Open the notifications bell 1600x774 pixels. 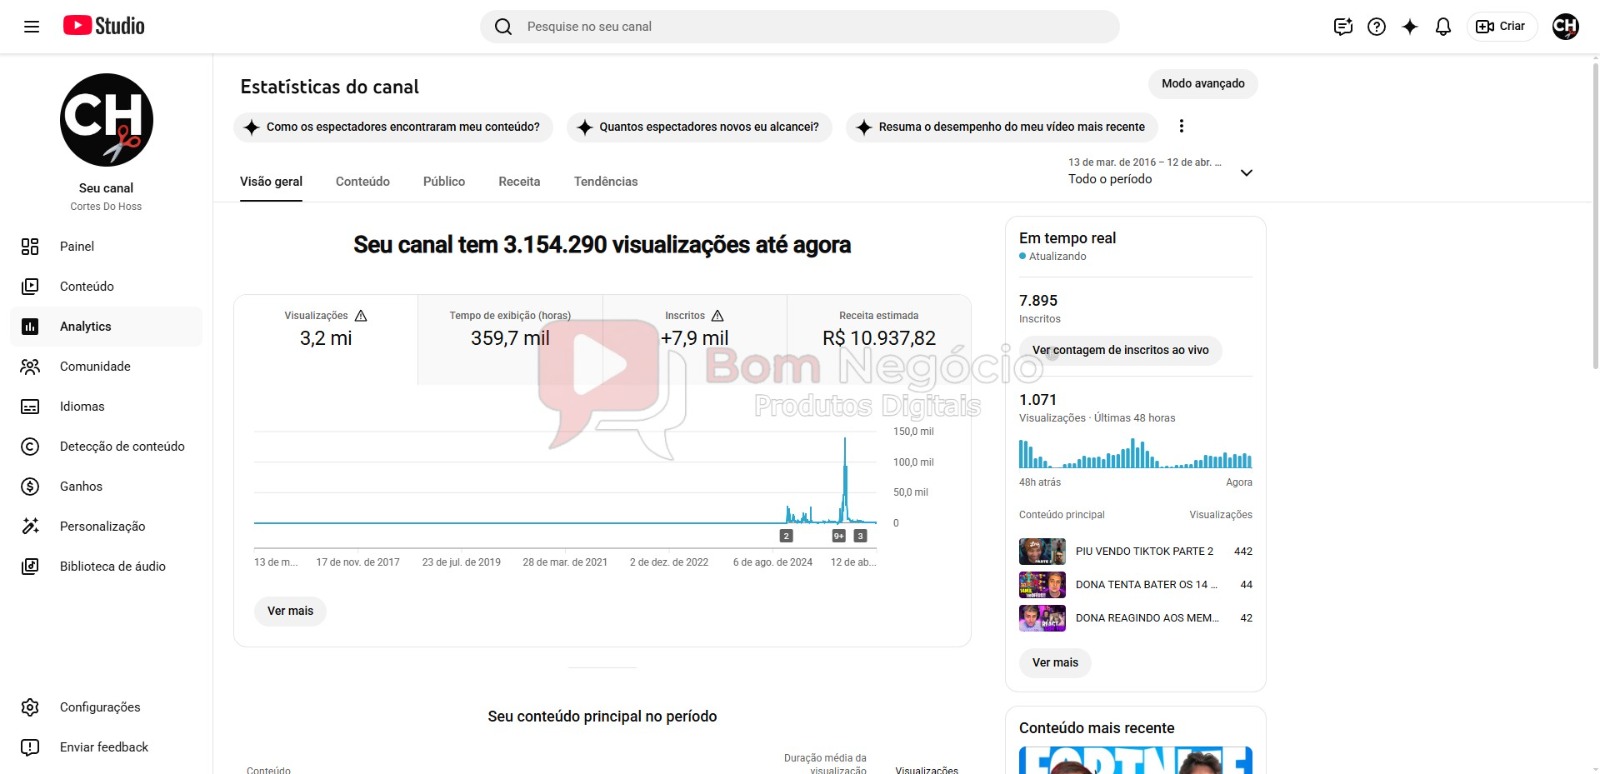tap(1443, 27)
